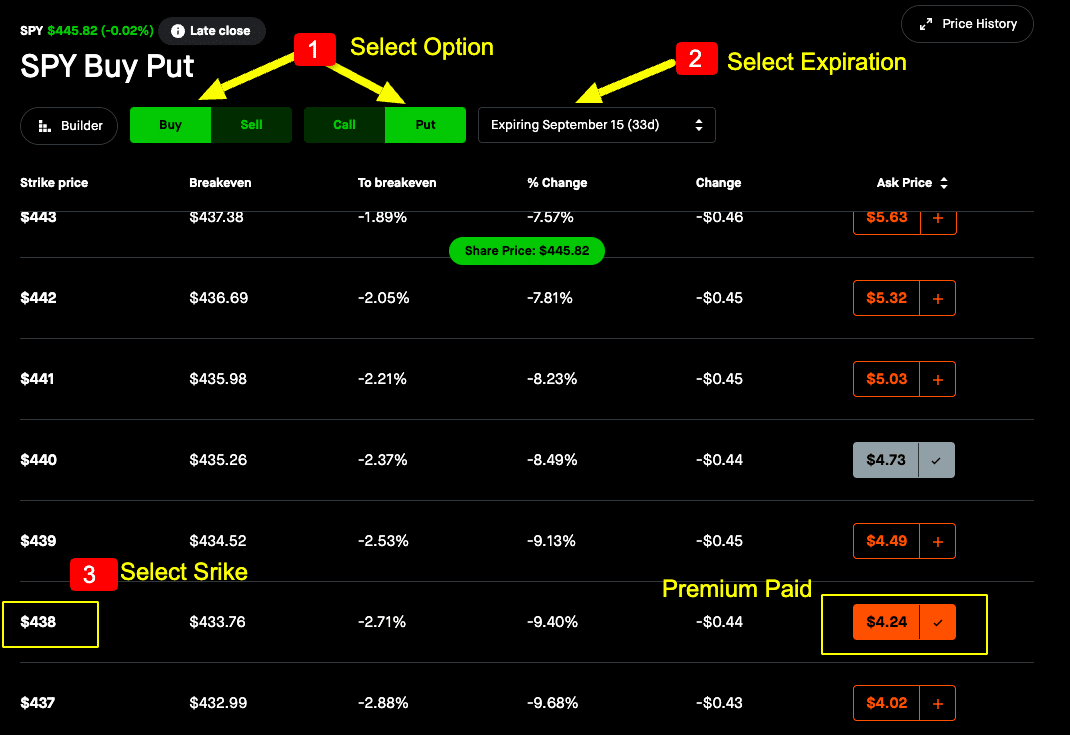The height and width of the screenshot is (735, 1070).
Task: Click the expiration dropdown arrows
Action: tap(699, 125)
